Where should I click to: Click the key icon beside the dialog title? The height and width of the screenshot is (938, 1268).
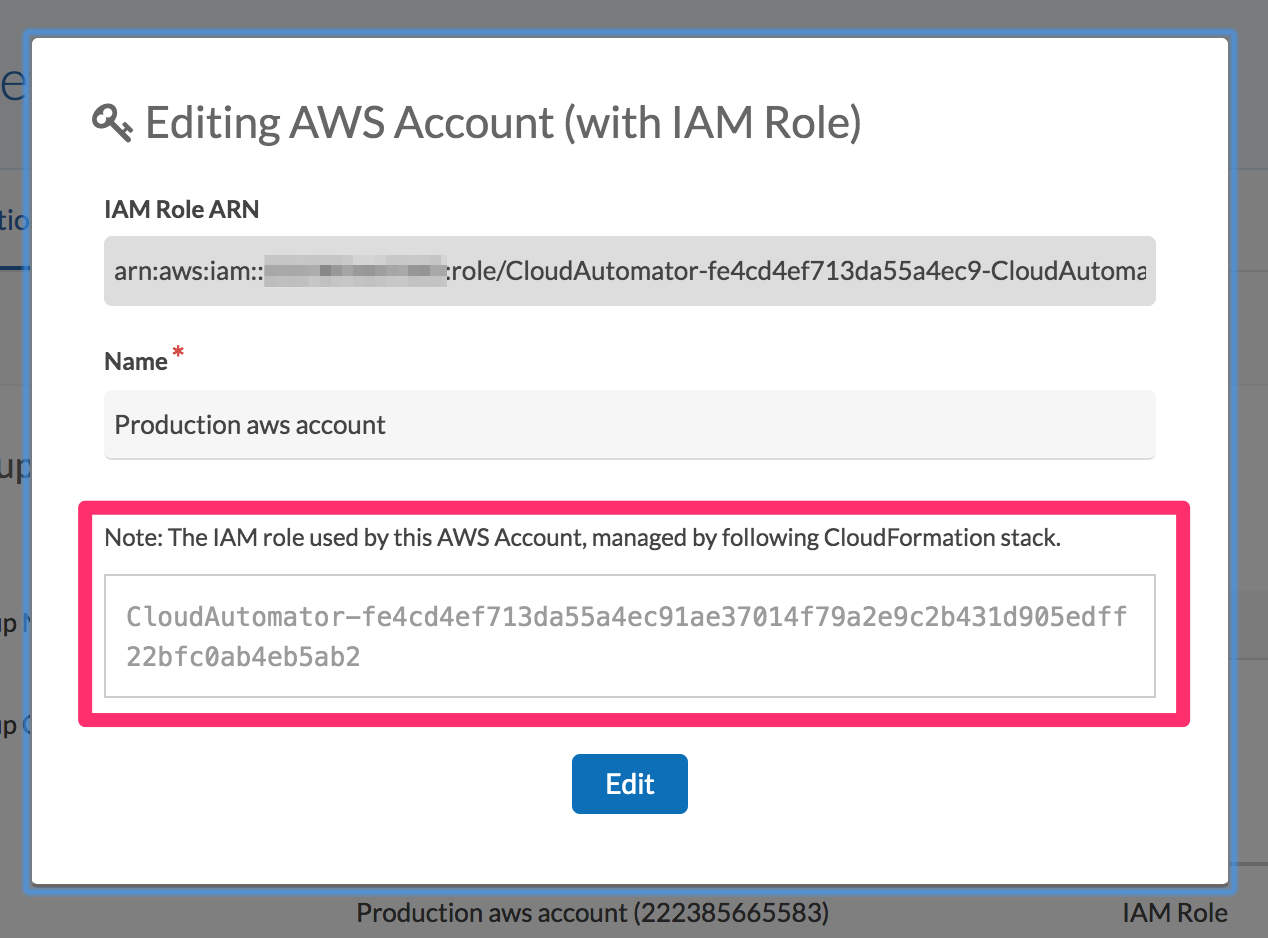pos(113,122)
